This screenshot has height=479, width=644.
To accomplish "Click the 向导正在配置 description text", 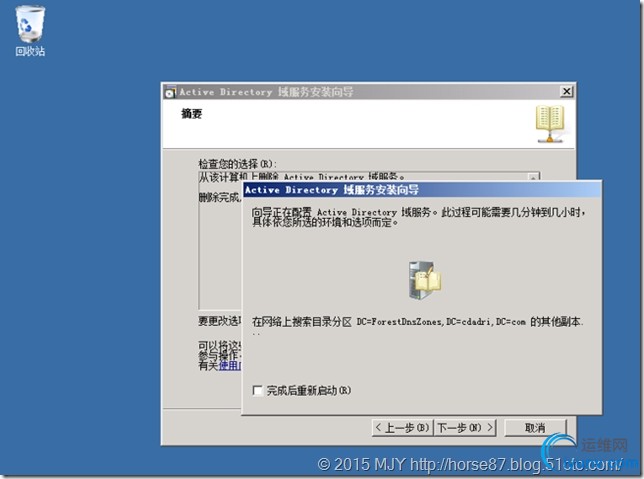I will [418, 217].
